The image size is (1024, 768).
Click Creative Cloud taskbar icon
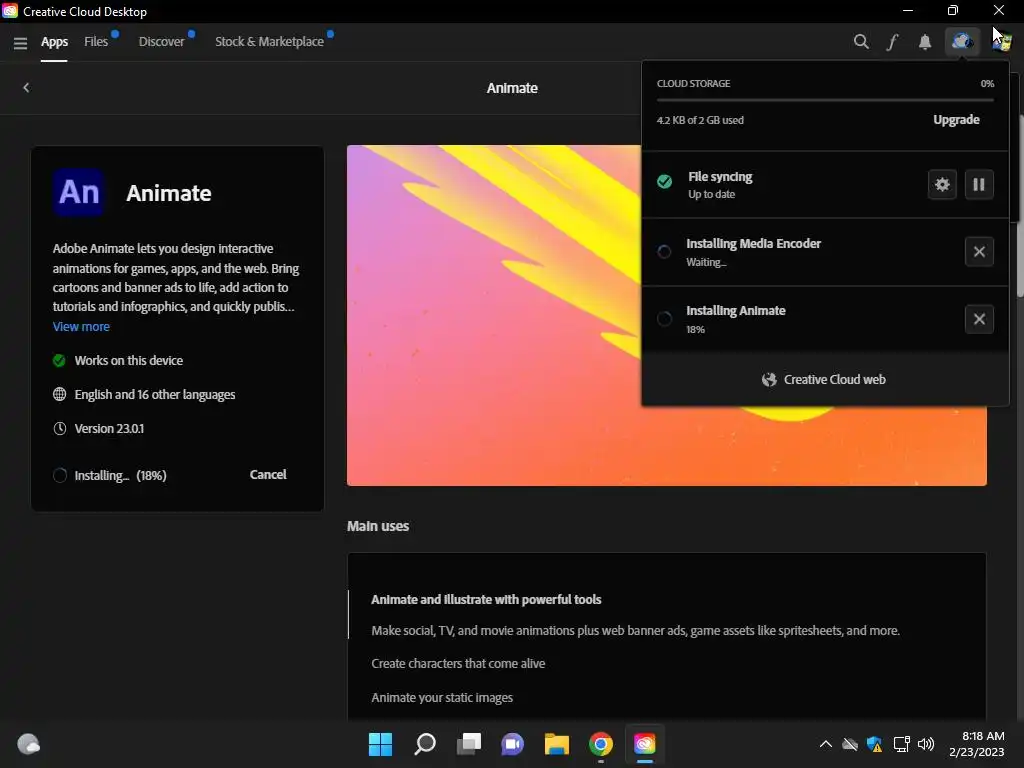[x=645, y=744]
